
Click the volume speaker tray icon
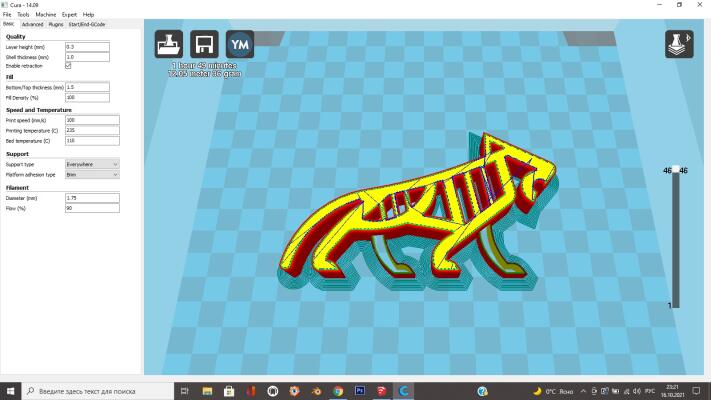click(637, 391)
